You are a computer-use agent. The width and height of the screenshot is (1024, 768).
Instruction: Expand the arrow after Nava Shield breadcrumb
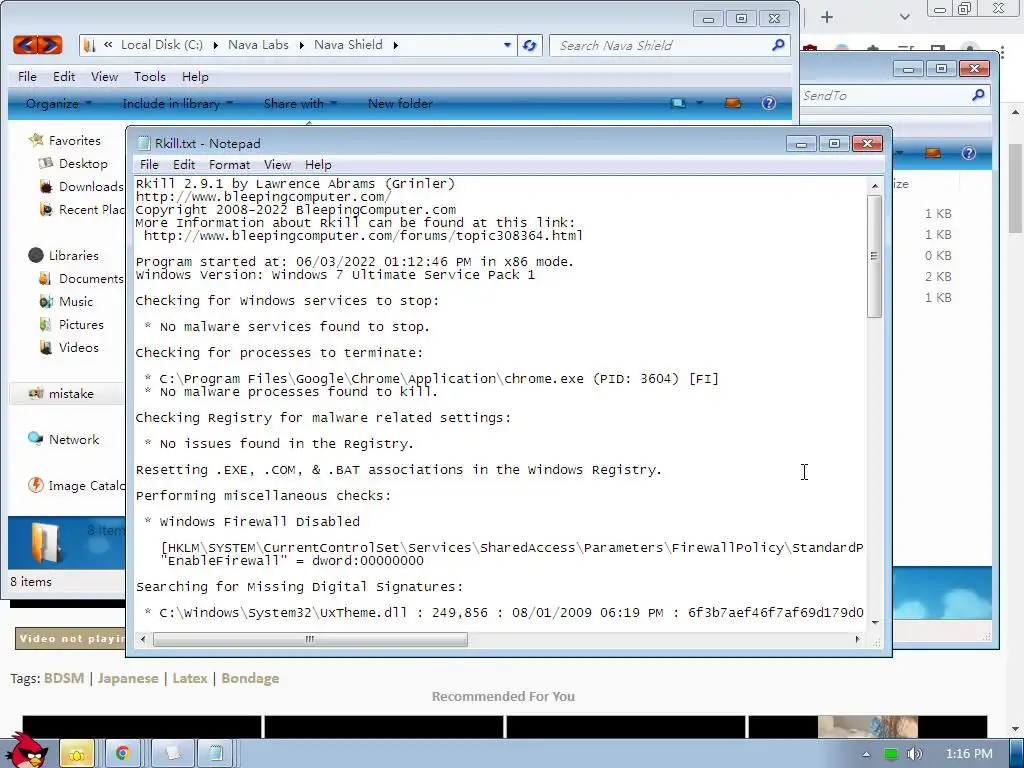395,45
